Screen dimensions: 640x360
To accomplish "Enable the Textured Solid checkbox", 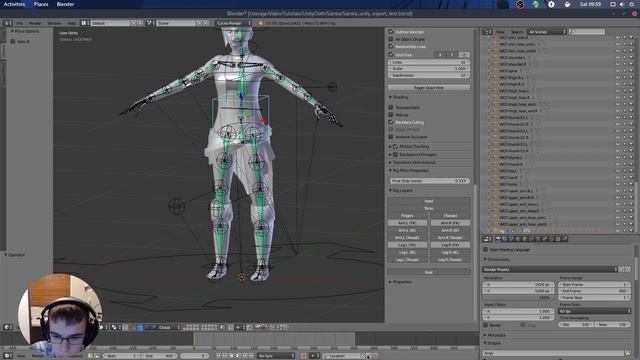I will click(391, 107).
